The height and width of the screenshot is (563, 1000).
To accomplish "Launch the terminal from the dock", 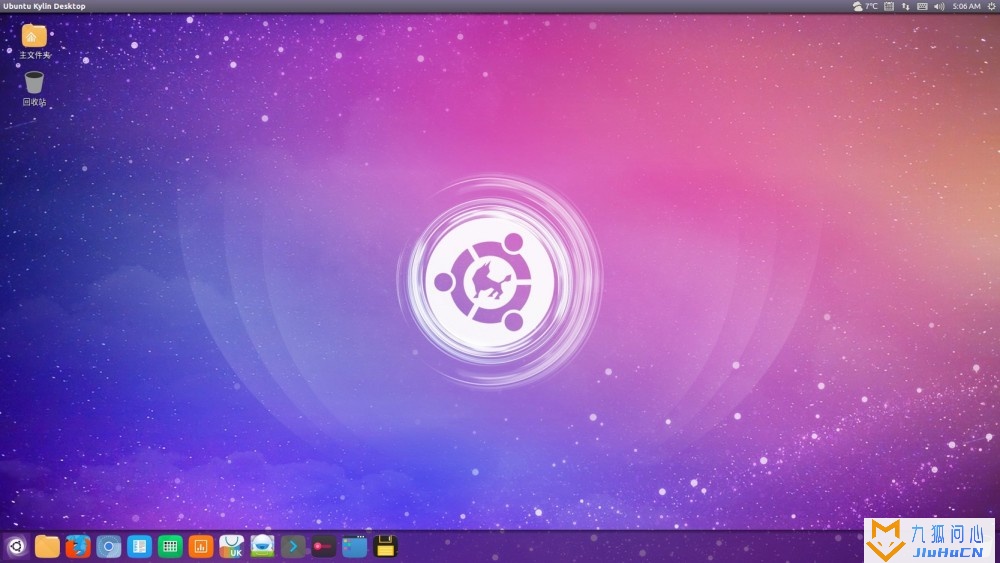I will point(293,546).
